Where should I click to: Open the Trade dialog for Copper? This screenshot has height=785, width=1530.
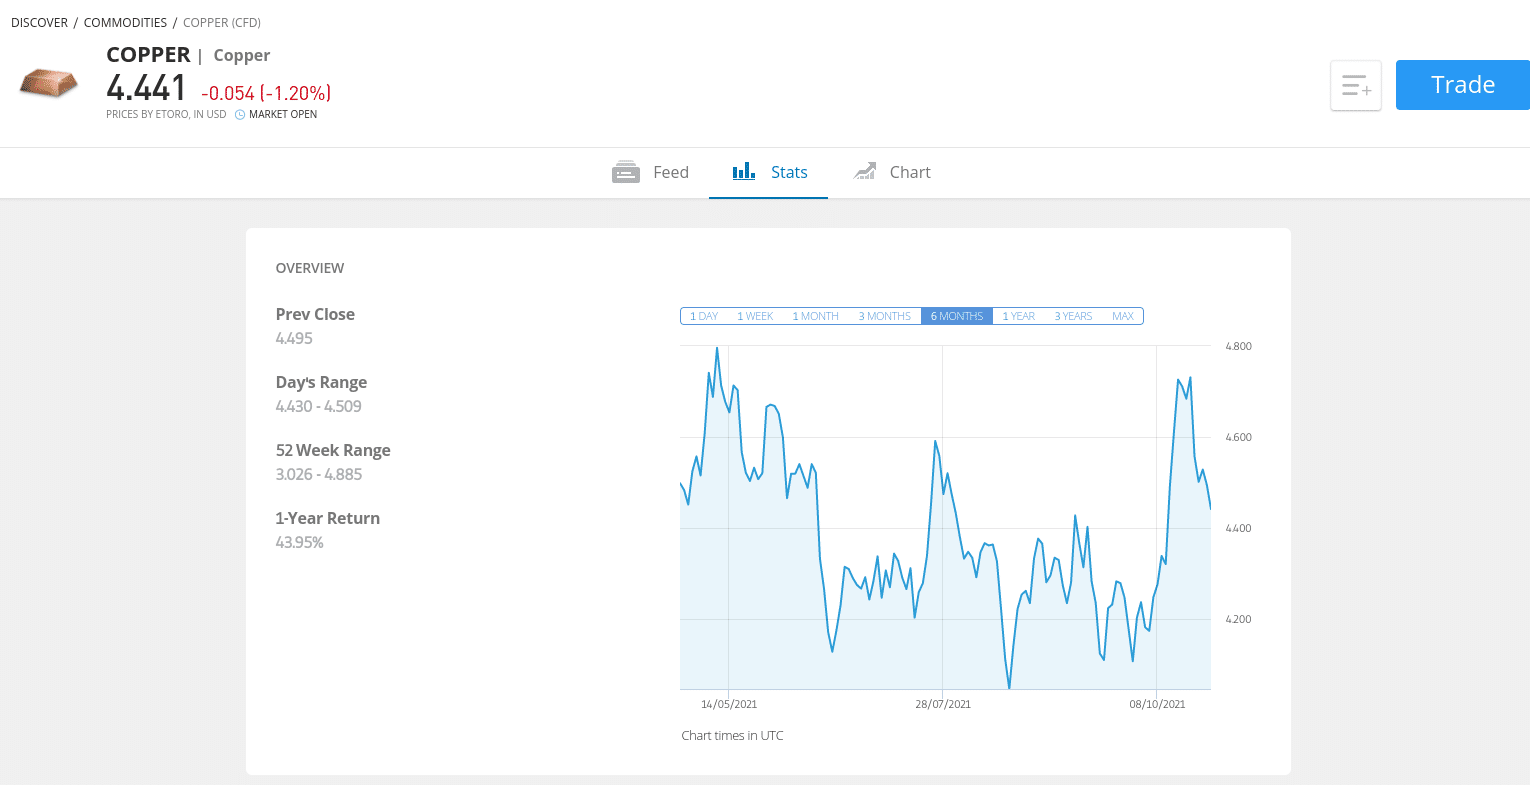1463,85
